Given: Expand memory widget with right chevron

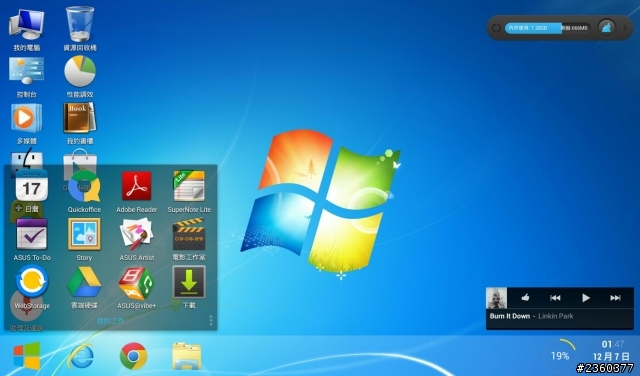Looking at the screenshot, I should point(624,28).
